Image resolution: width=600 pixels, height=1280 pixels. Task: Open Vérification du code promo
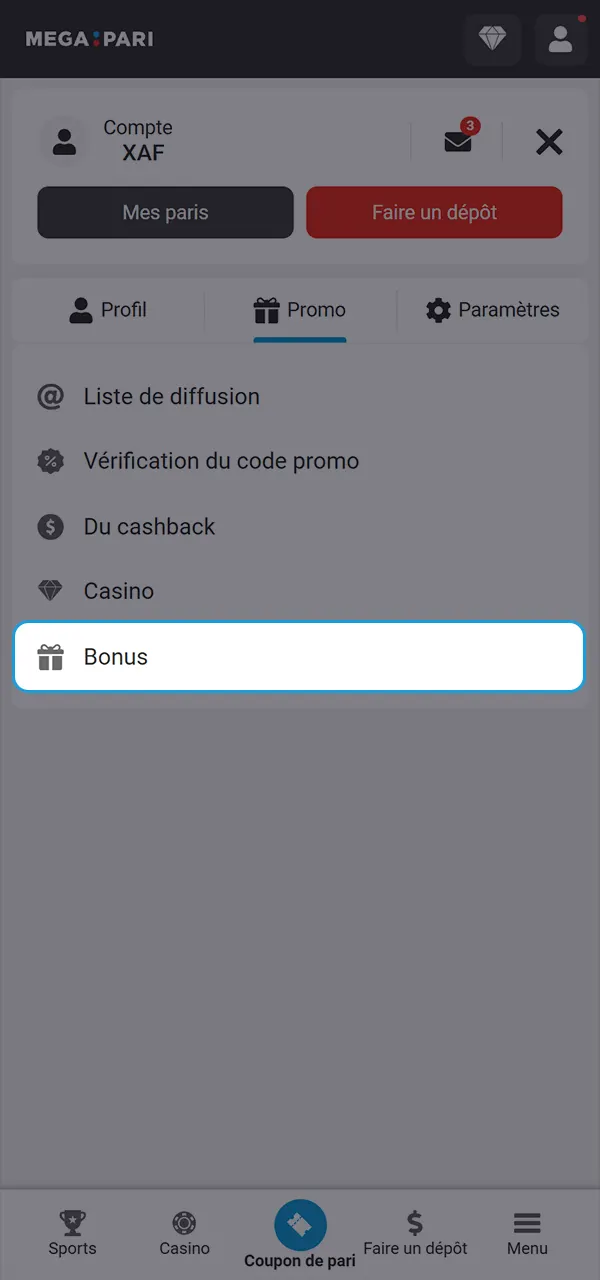tap(221, 461)
